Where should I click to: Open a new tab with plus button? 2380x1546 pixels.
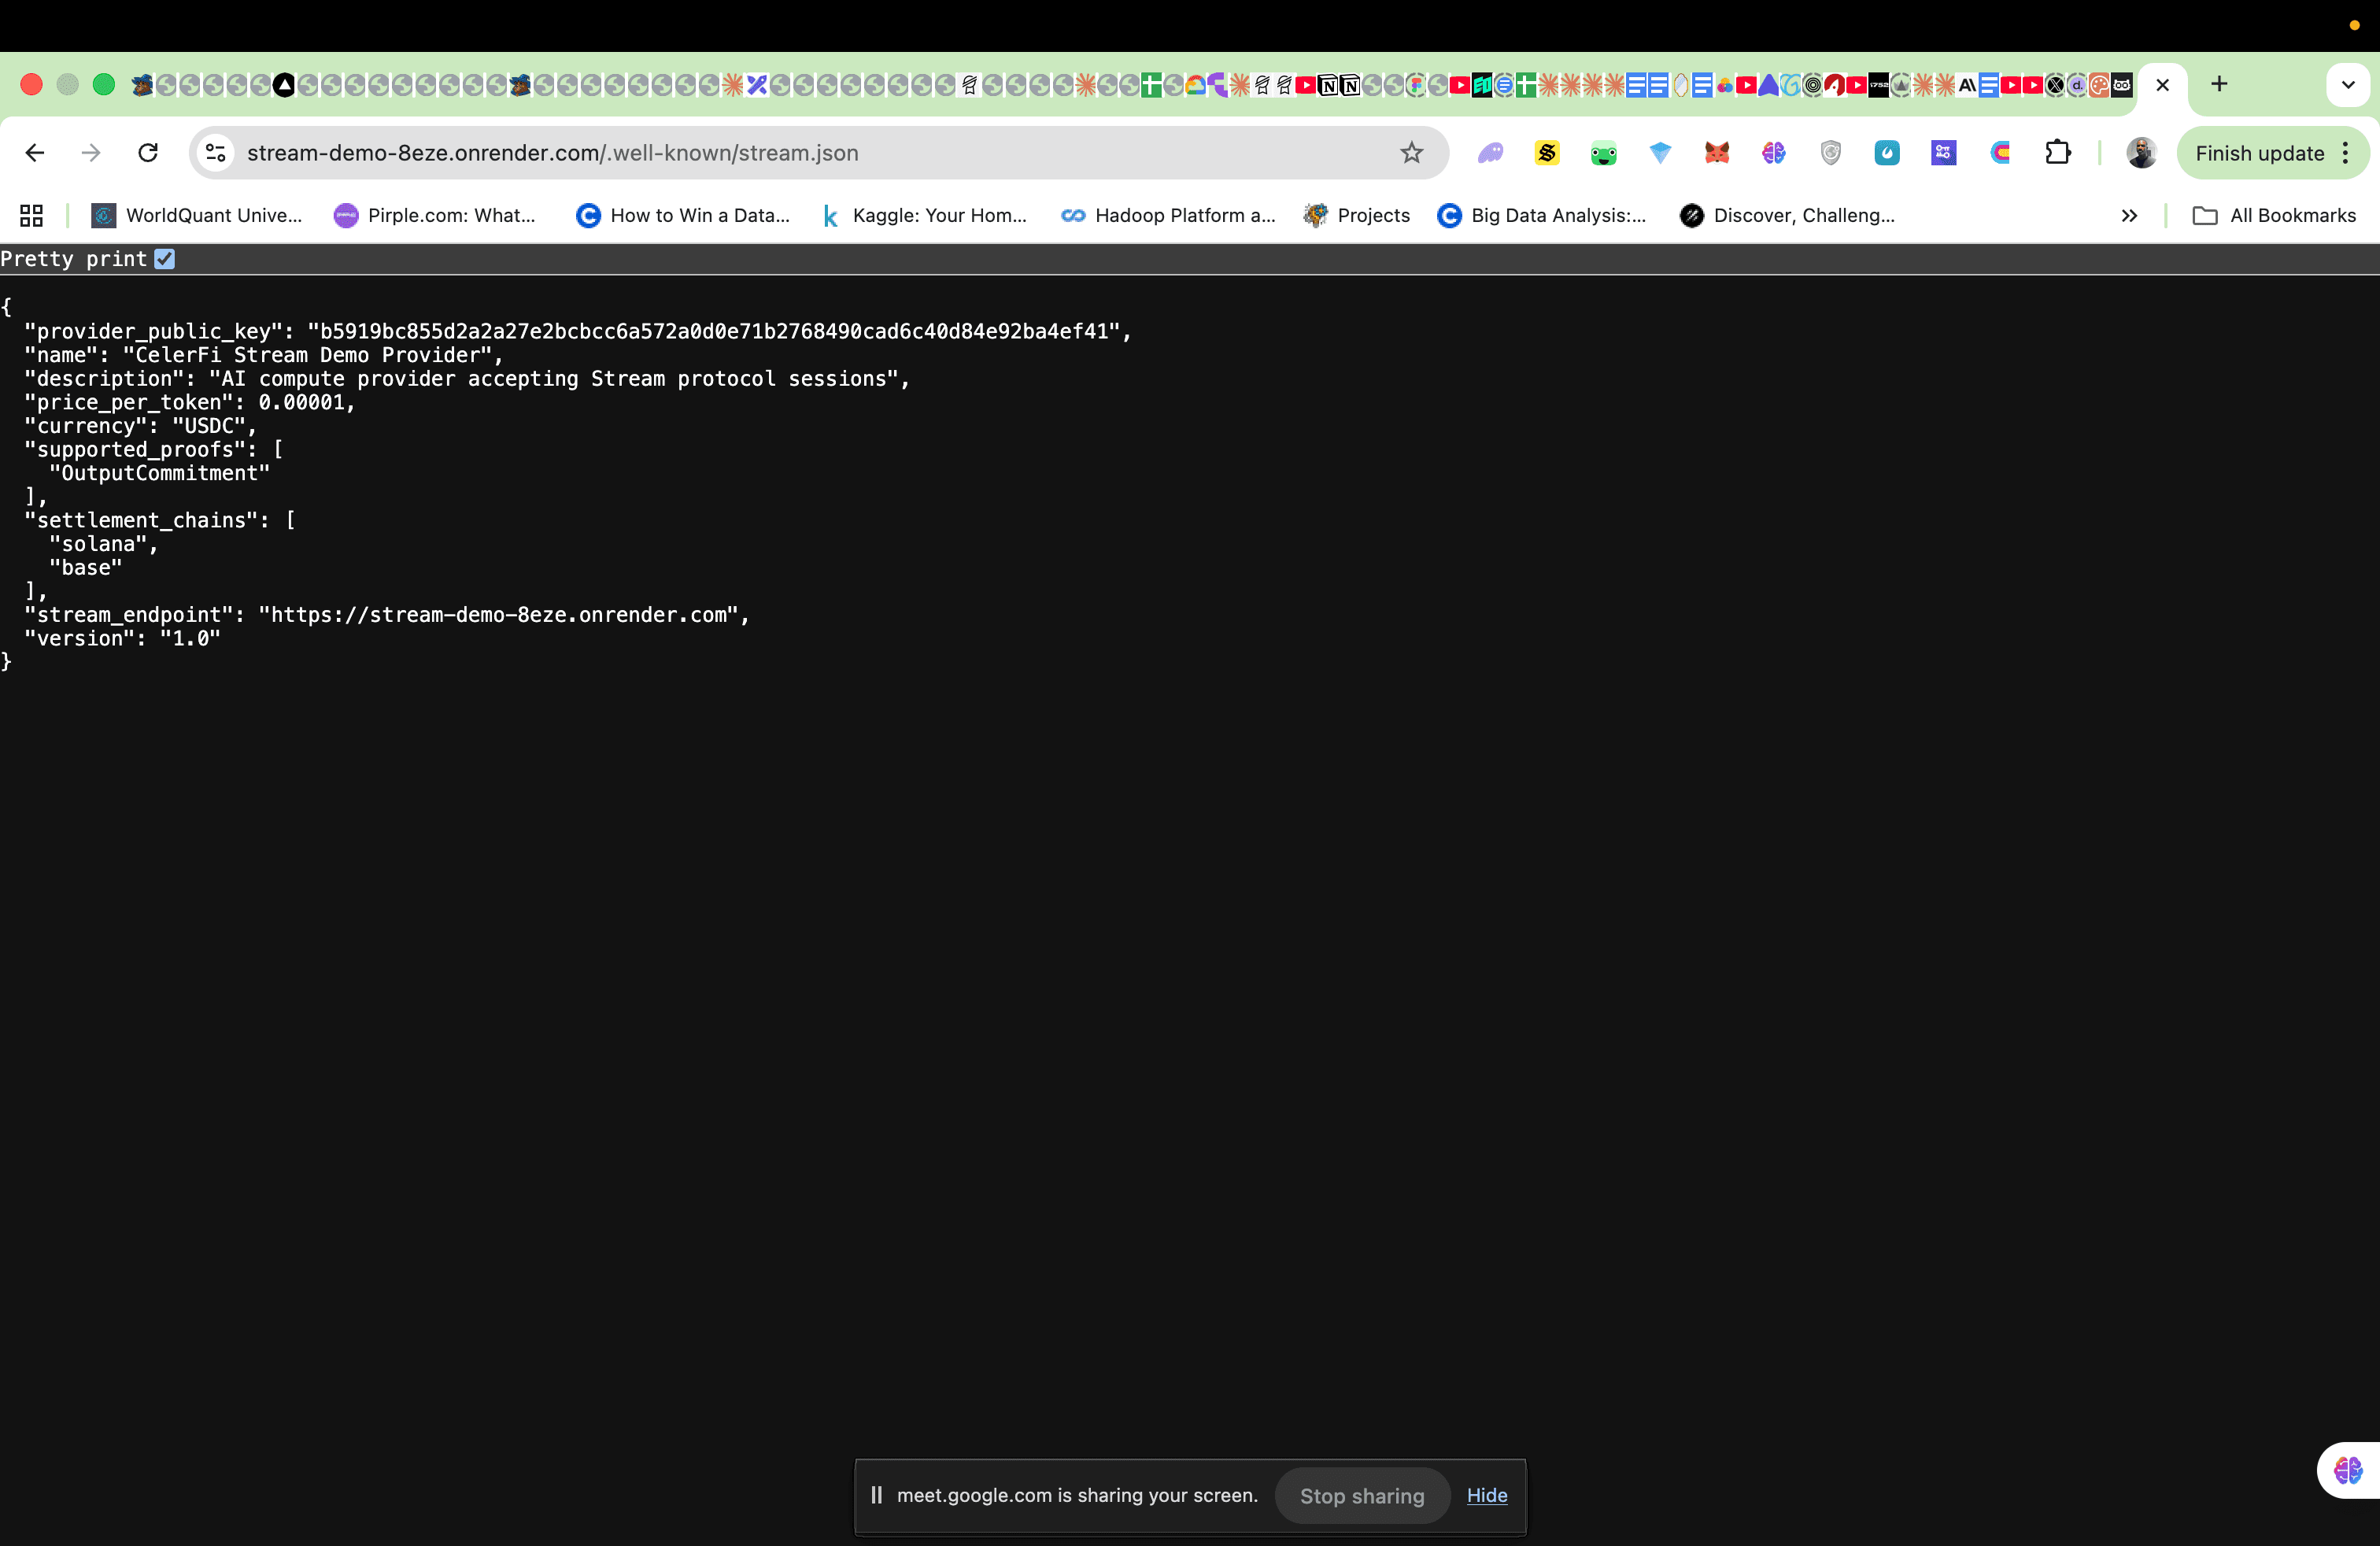(2219, 84)
